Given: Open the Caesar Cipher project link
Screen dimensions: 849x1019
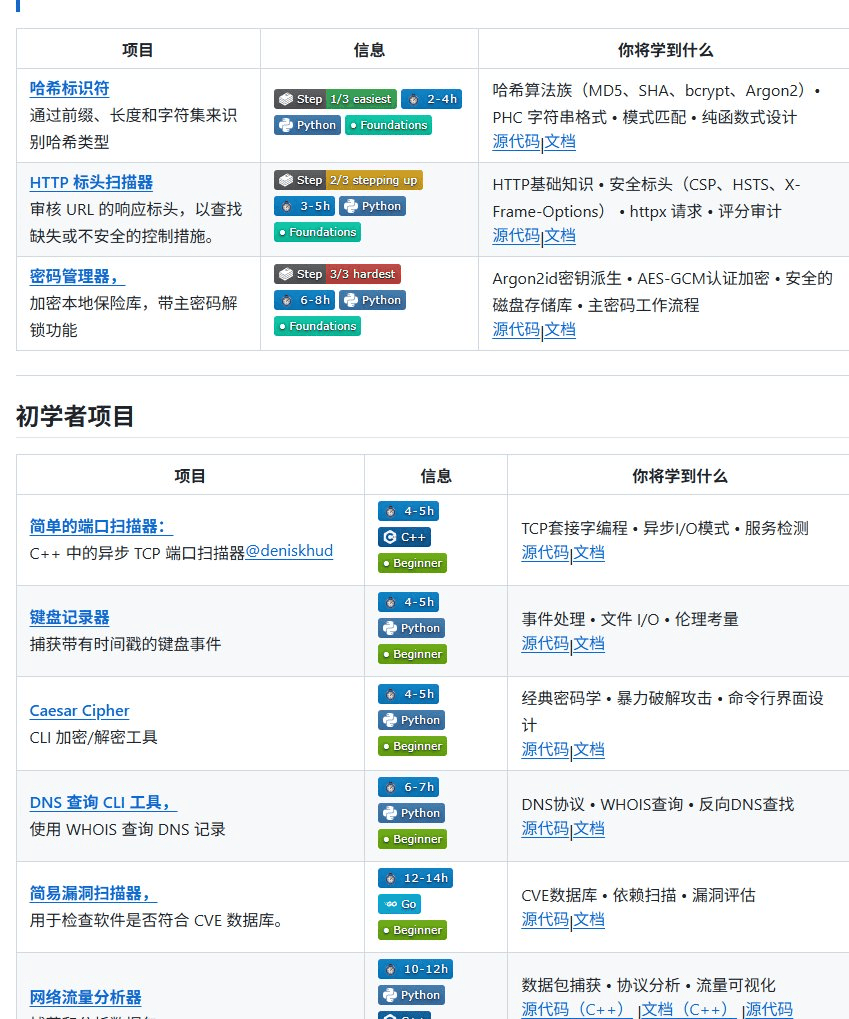Looking at the screenshot, I should (x=79, y=711).
